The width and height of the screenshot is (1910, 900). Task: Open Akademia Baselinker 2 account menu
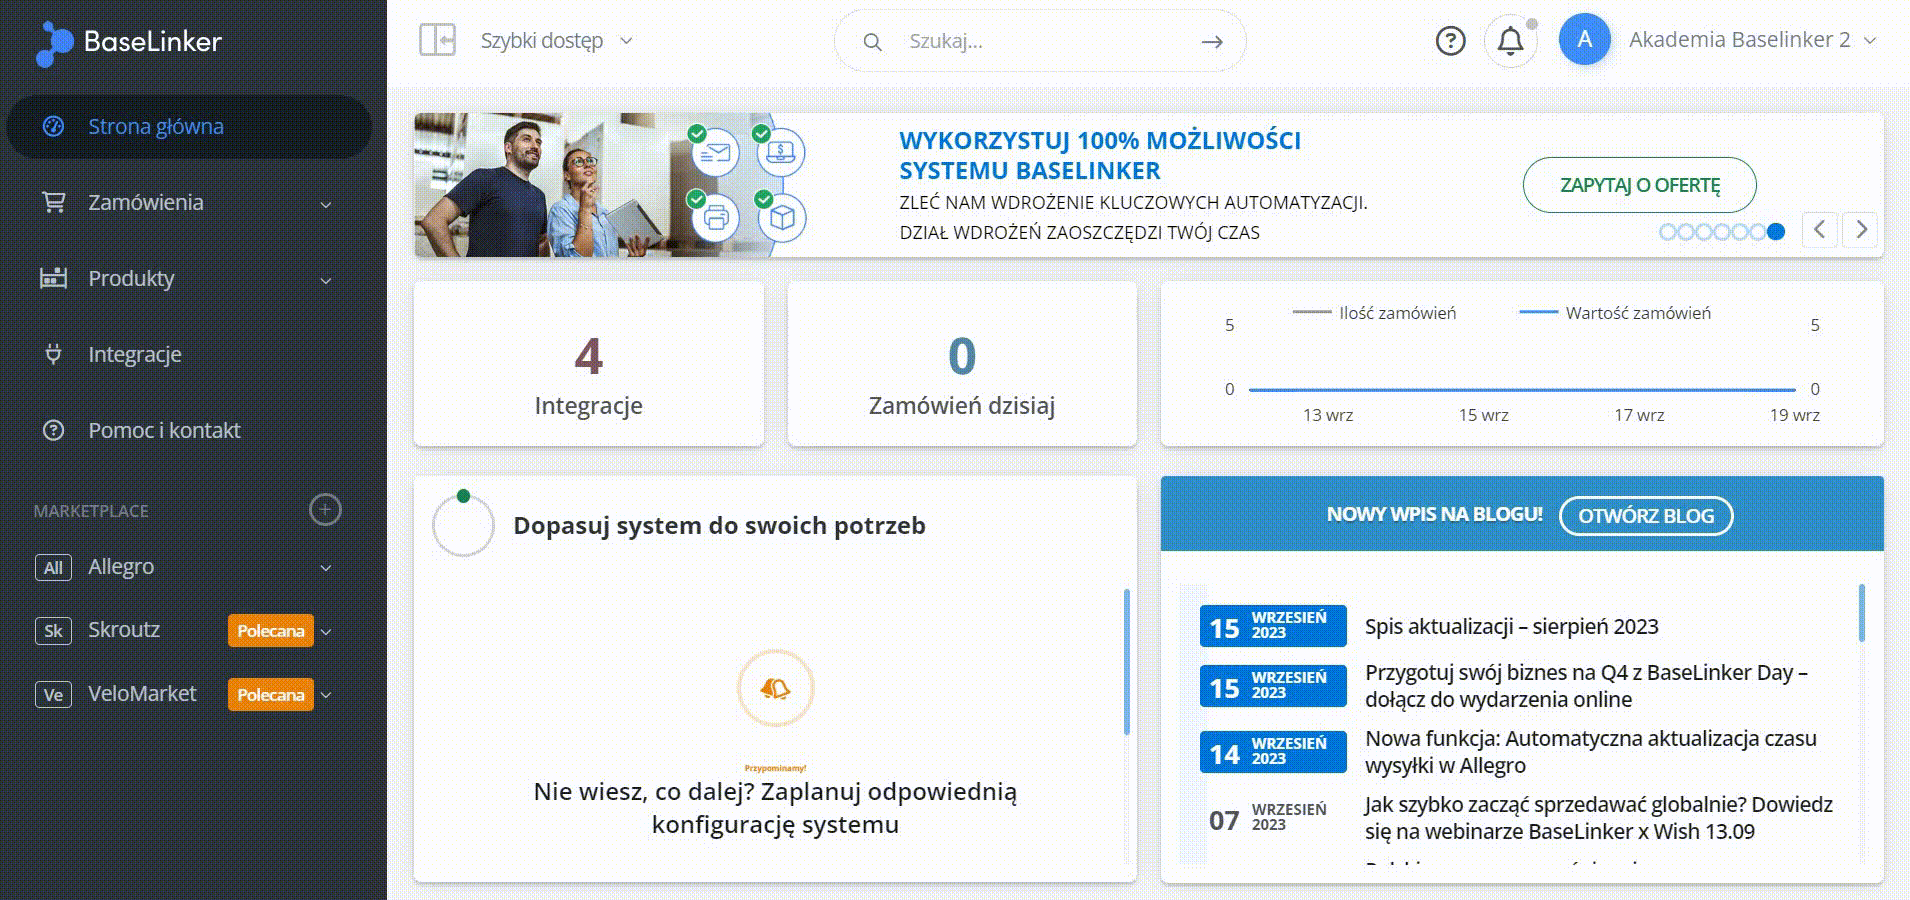point(1752,40)
